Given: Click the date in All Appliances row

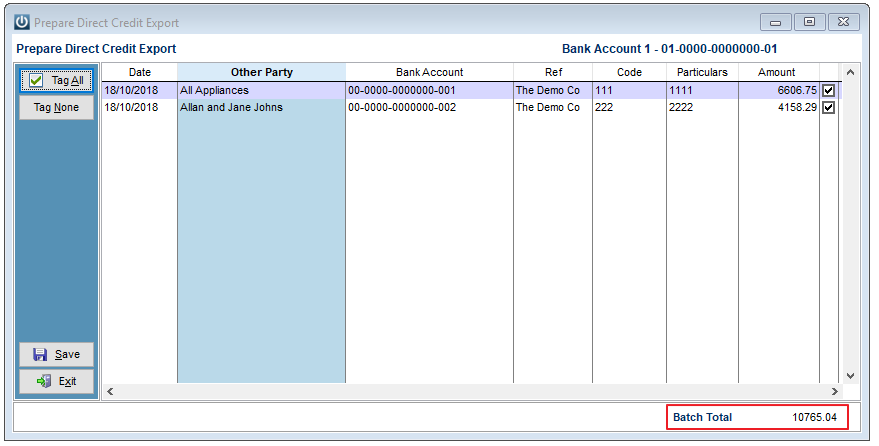Looking at the screenshot, I should point(140,90).
